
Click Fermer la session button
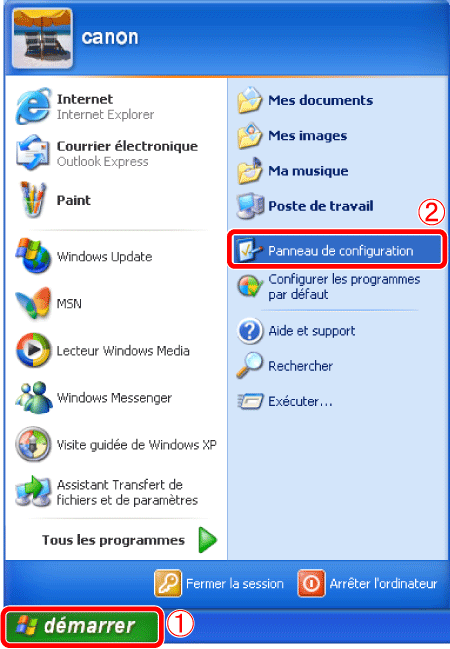click(219, 583)
